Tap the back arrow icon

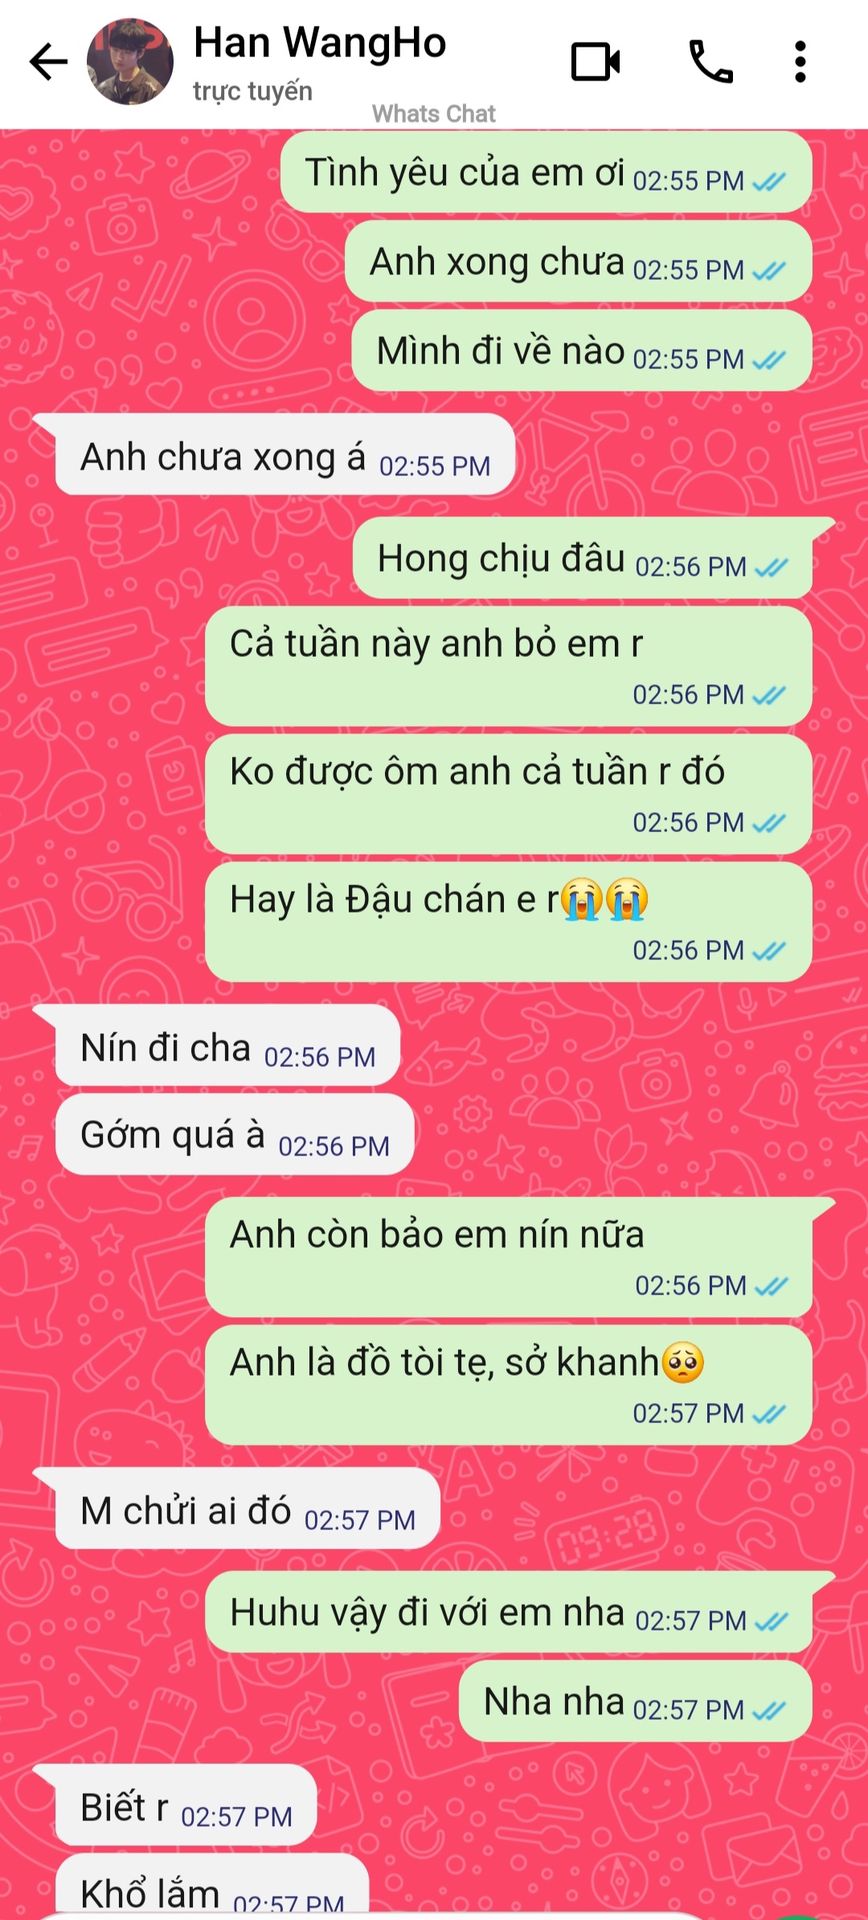click(x=48, y=62)
